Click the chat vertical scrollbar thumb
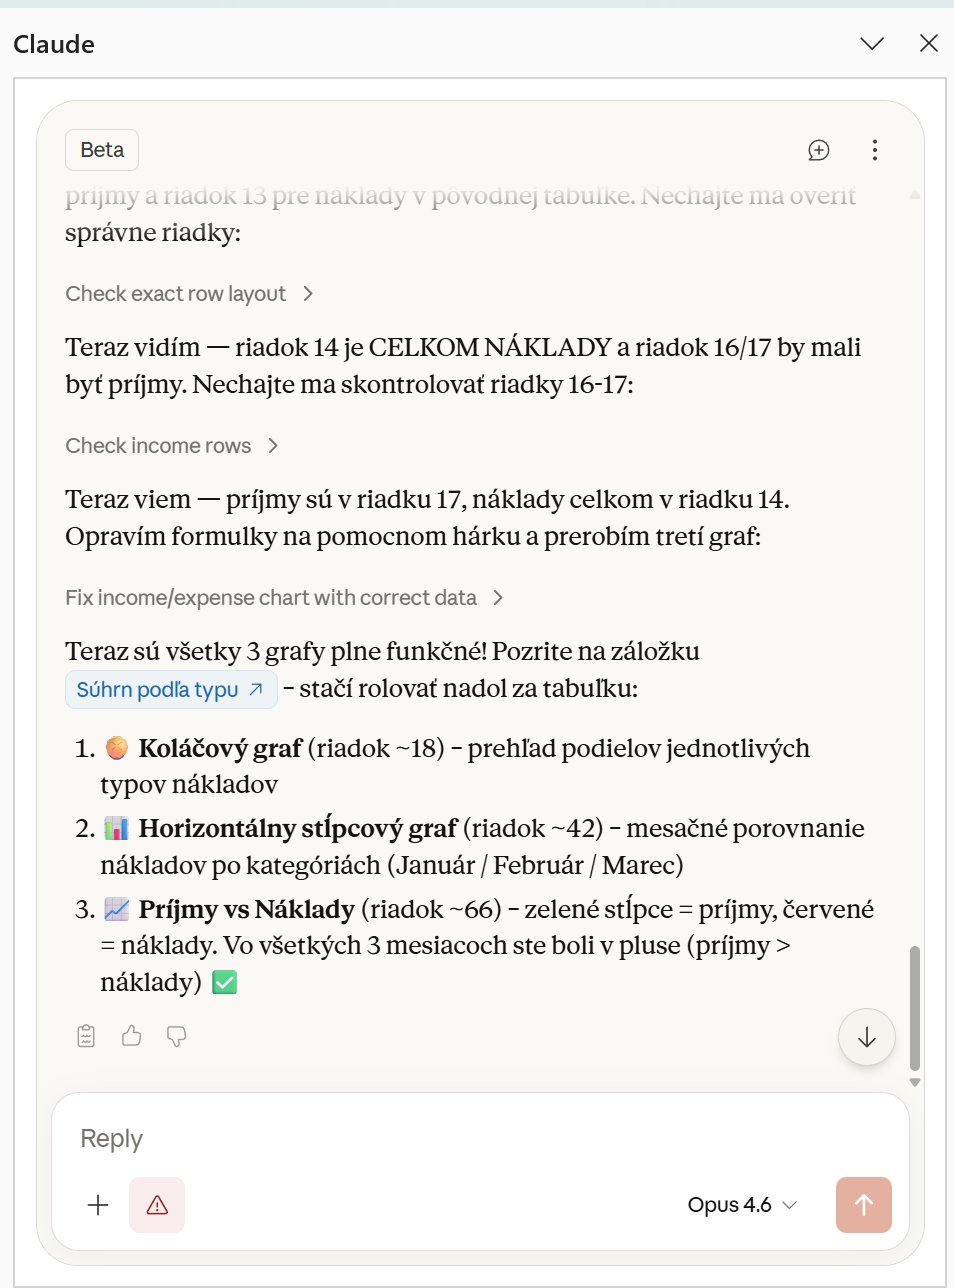 915,1008
